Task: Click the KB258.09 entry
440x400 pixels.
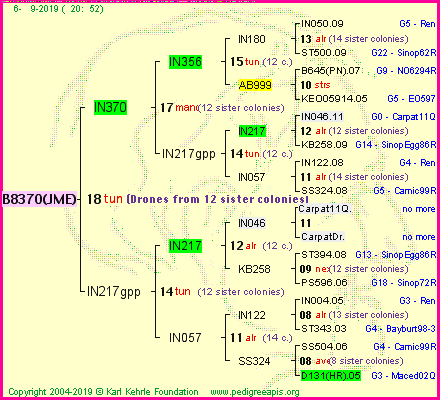Action: (x=324, y=145)
